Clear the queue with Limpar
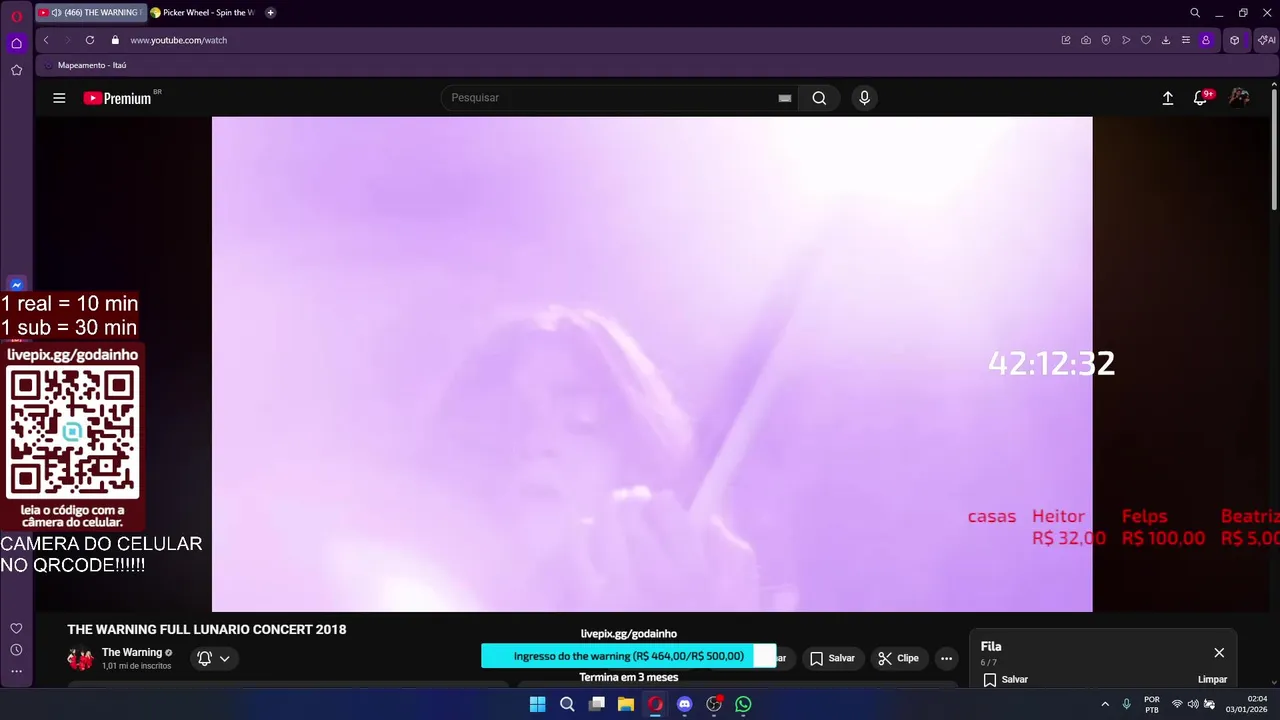1280x720 pixels. [x=1212, y=679]
